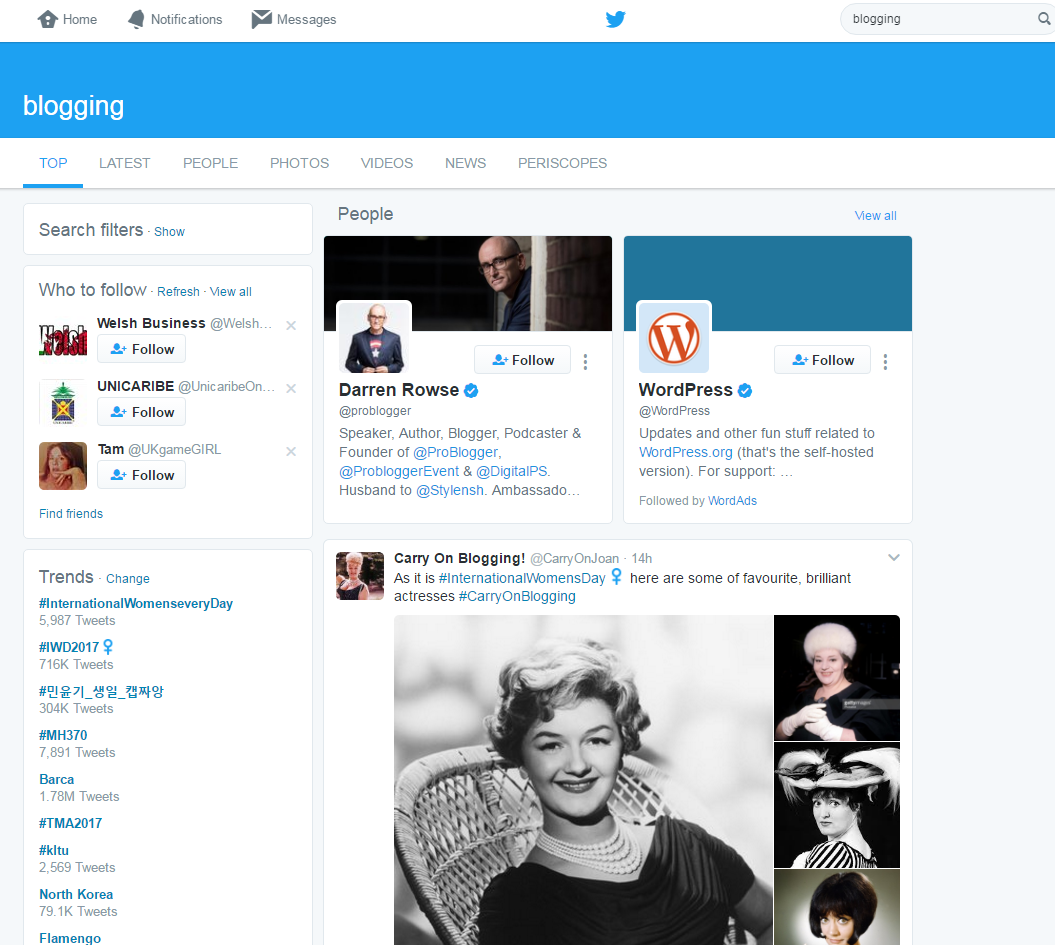Click View all people link

(x=875, y=215)
